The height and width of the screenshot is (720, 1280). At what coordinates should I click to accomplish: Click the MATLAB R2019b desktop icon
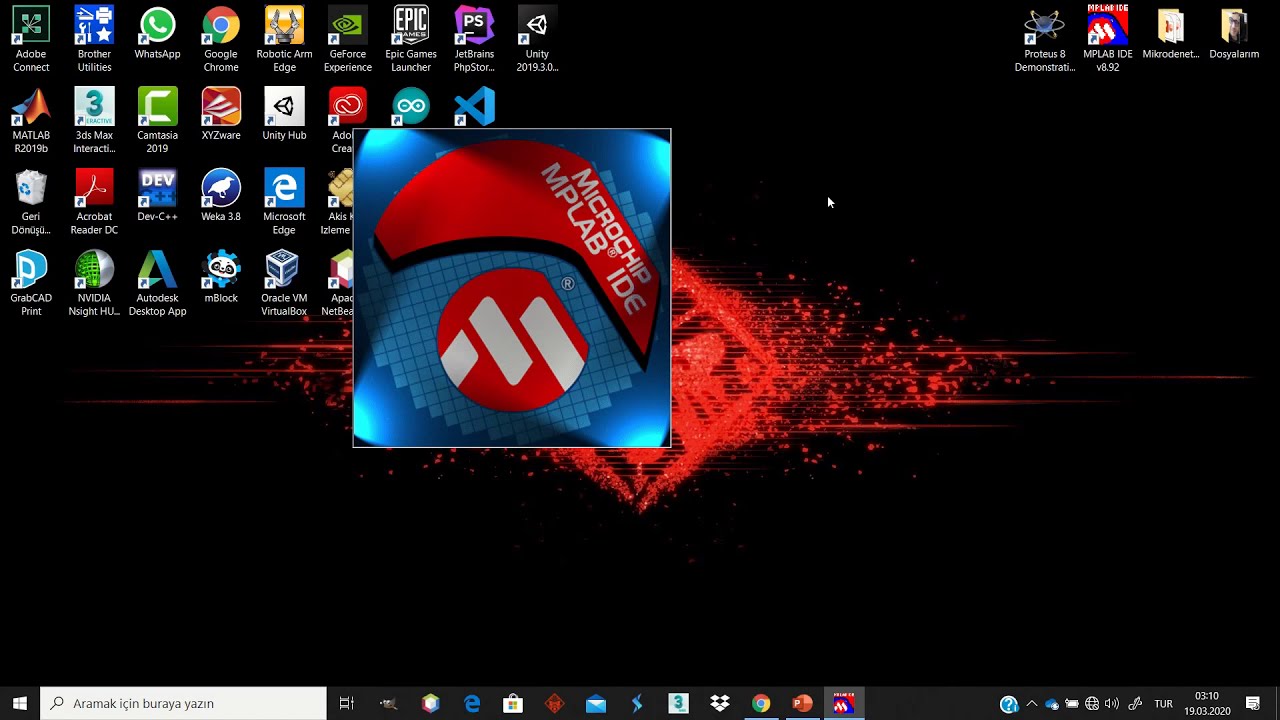(x=31, y=121)
